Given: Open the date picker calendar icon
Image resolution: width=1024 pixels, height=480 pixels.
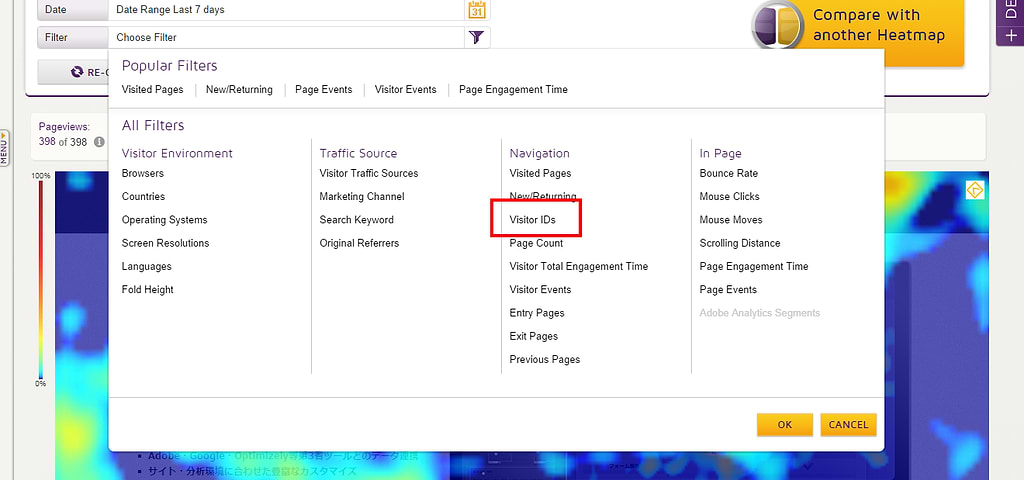Looking at the screenshot, I should pos(477,10).
